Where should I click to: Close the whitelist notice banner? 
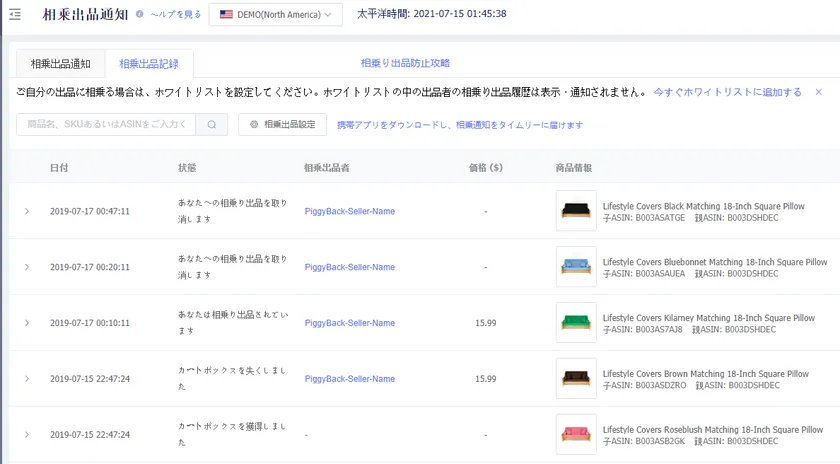(x=818, y=92)
